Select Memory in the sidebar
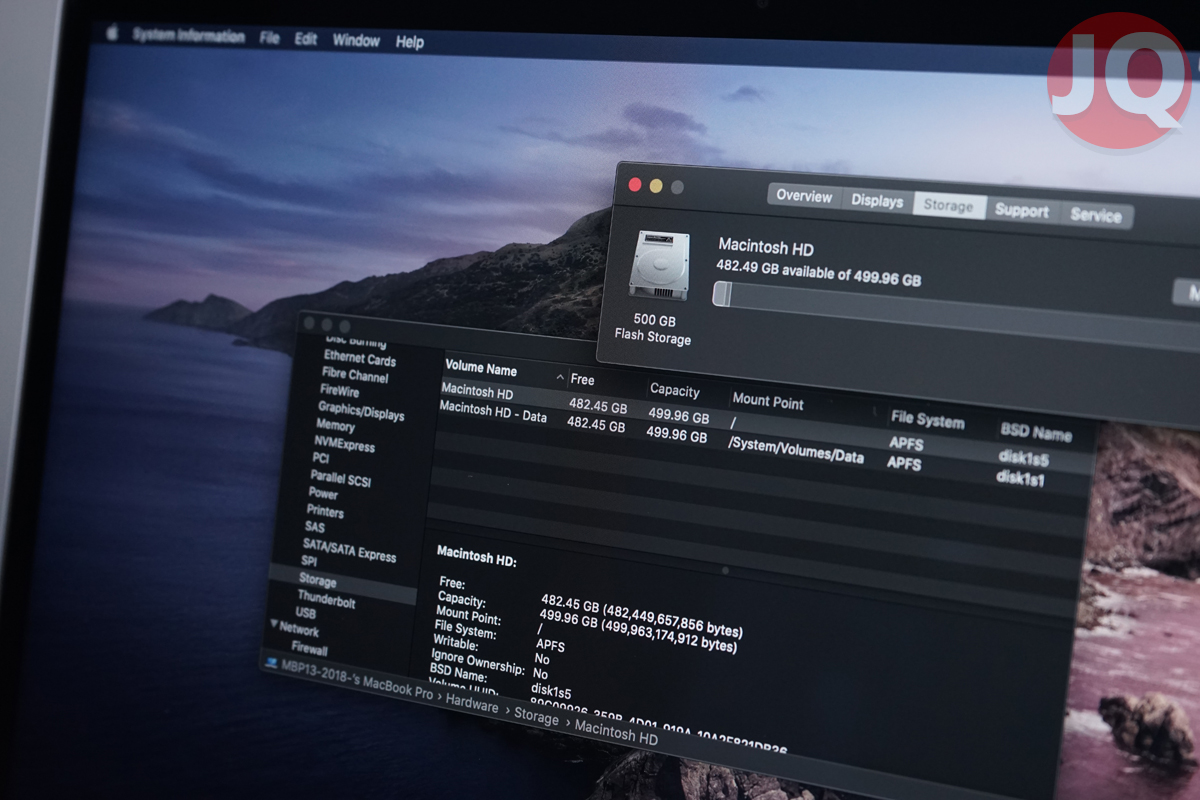Image resolution: width=1200 pixels, height=800 pixels. (335, 425)
